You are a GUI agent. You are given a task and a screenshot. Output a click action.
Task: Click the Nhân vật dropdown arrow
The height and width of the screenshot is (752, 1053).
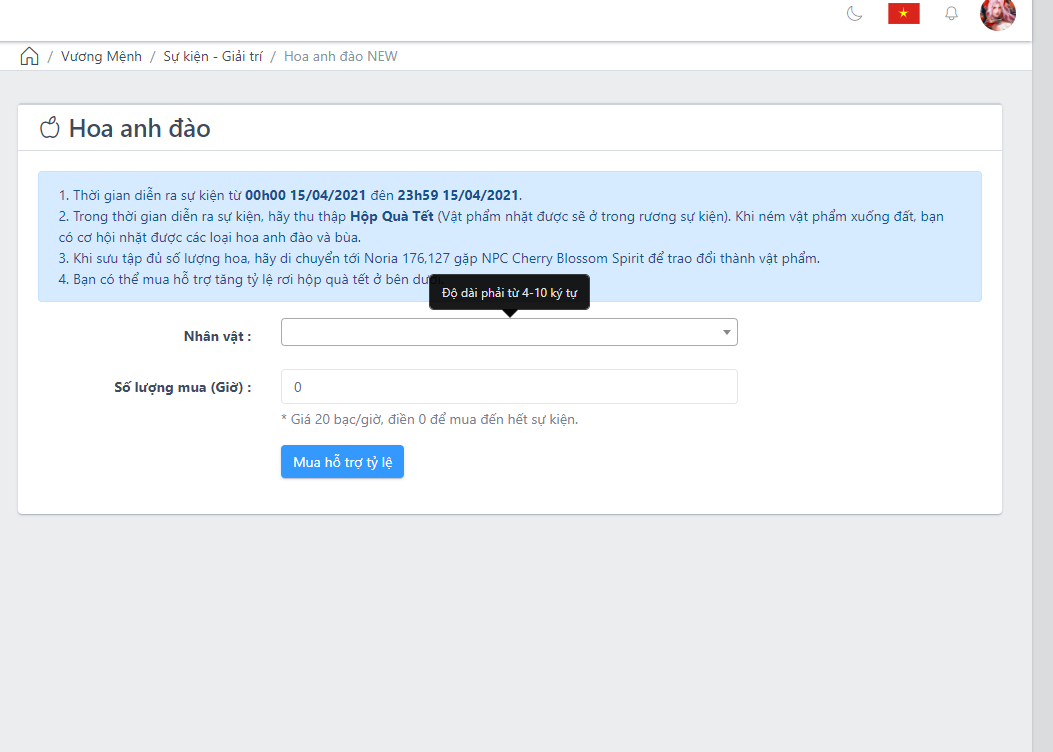(x=727, y=332)
